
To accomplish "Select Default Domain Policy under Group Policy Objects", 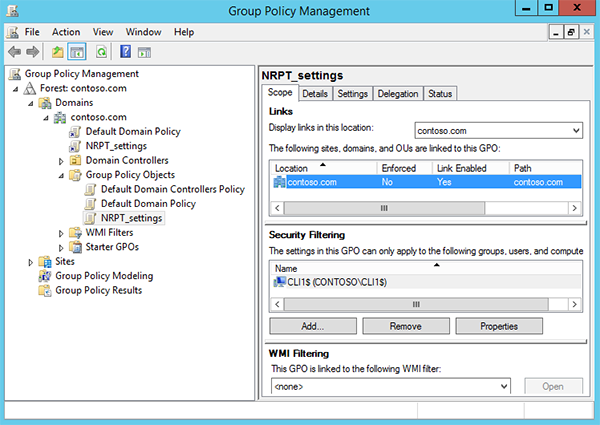I will 148,204.
